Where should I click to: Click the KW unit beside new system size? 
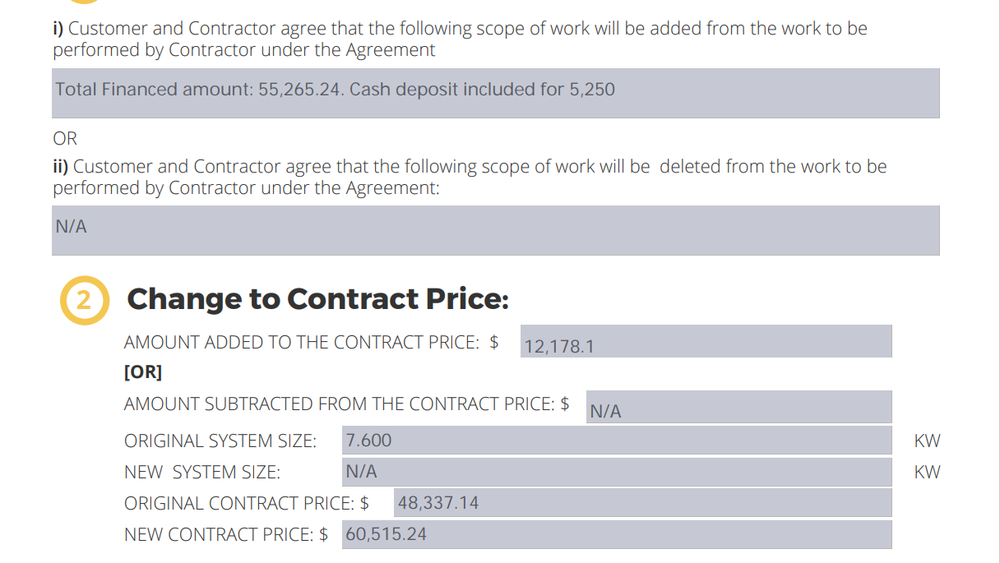927,472
